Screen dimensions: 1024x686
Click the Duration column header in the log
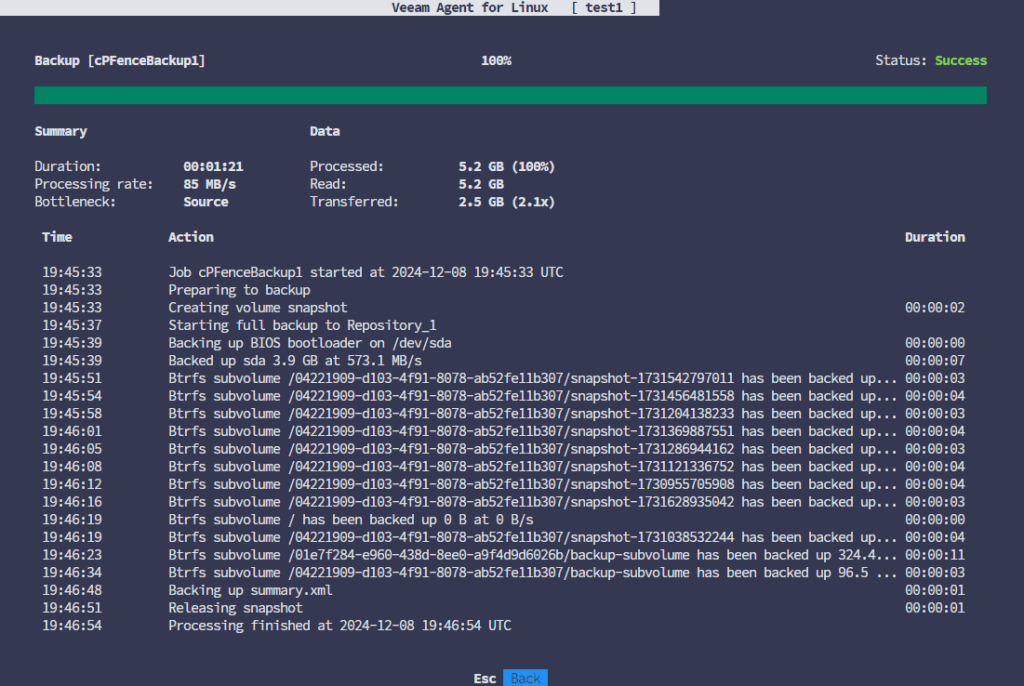[934, 237]
